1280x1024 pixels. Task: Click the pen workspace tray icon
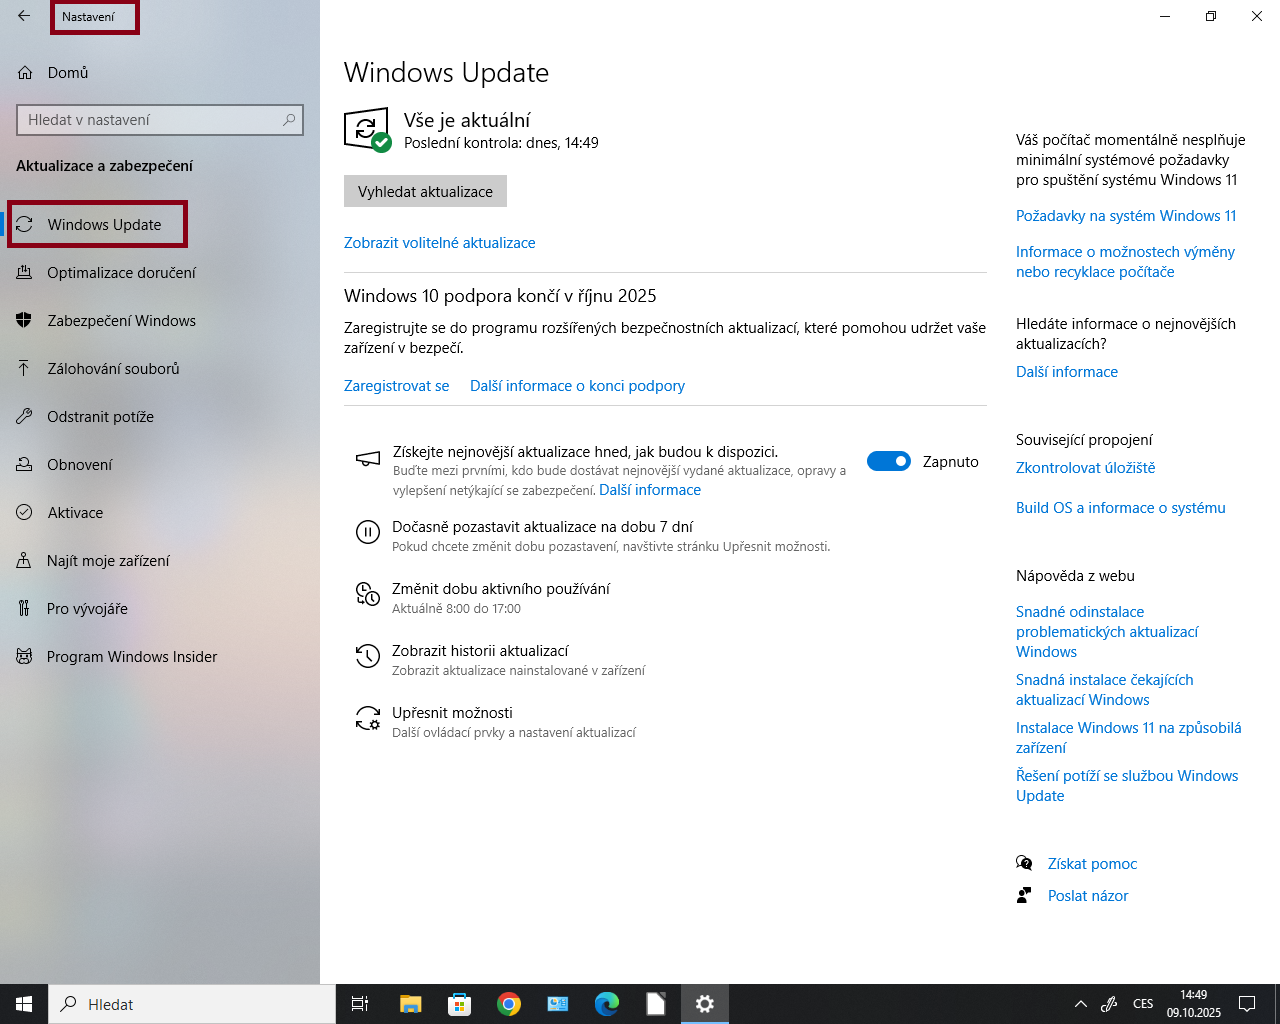pyautogui.click(x=1109, y=1004)
